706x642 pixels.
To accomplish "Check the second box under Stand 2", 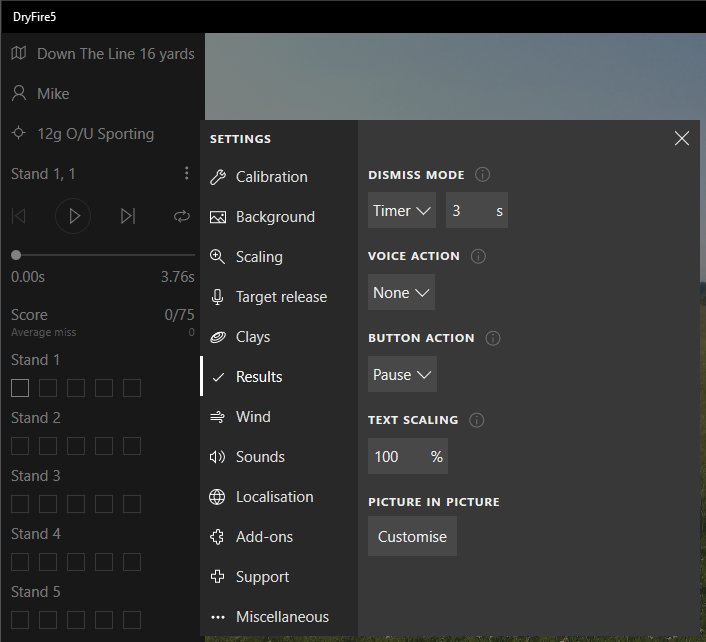I will 48,446.
